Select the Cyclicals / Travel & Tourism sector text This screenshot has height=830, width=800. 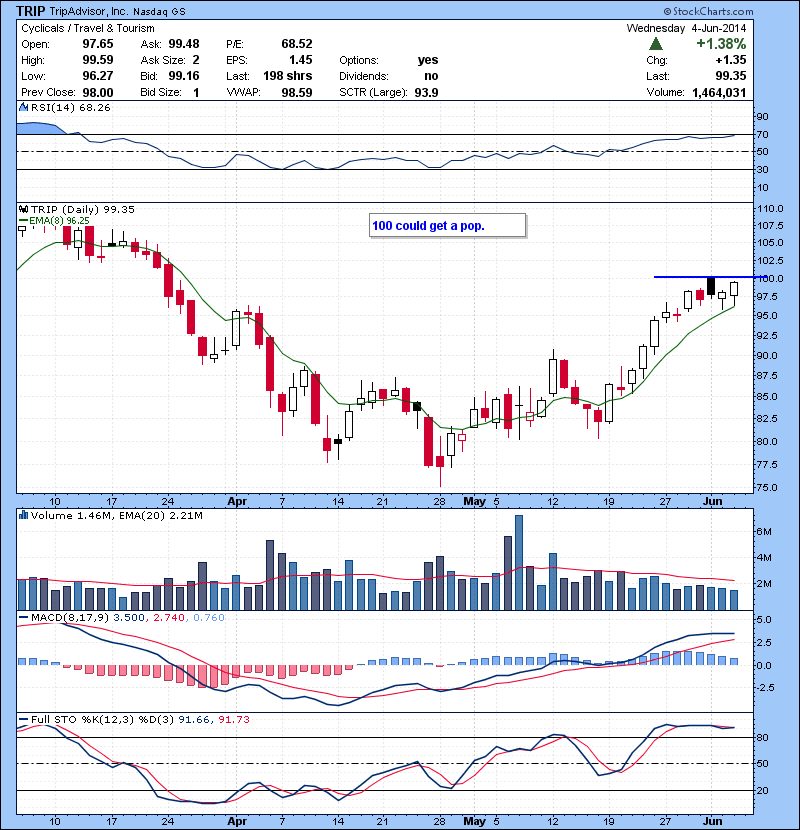[x=88, y=29]
